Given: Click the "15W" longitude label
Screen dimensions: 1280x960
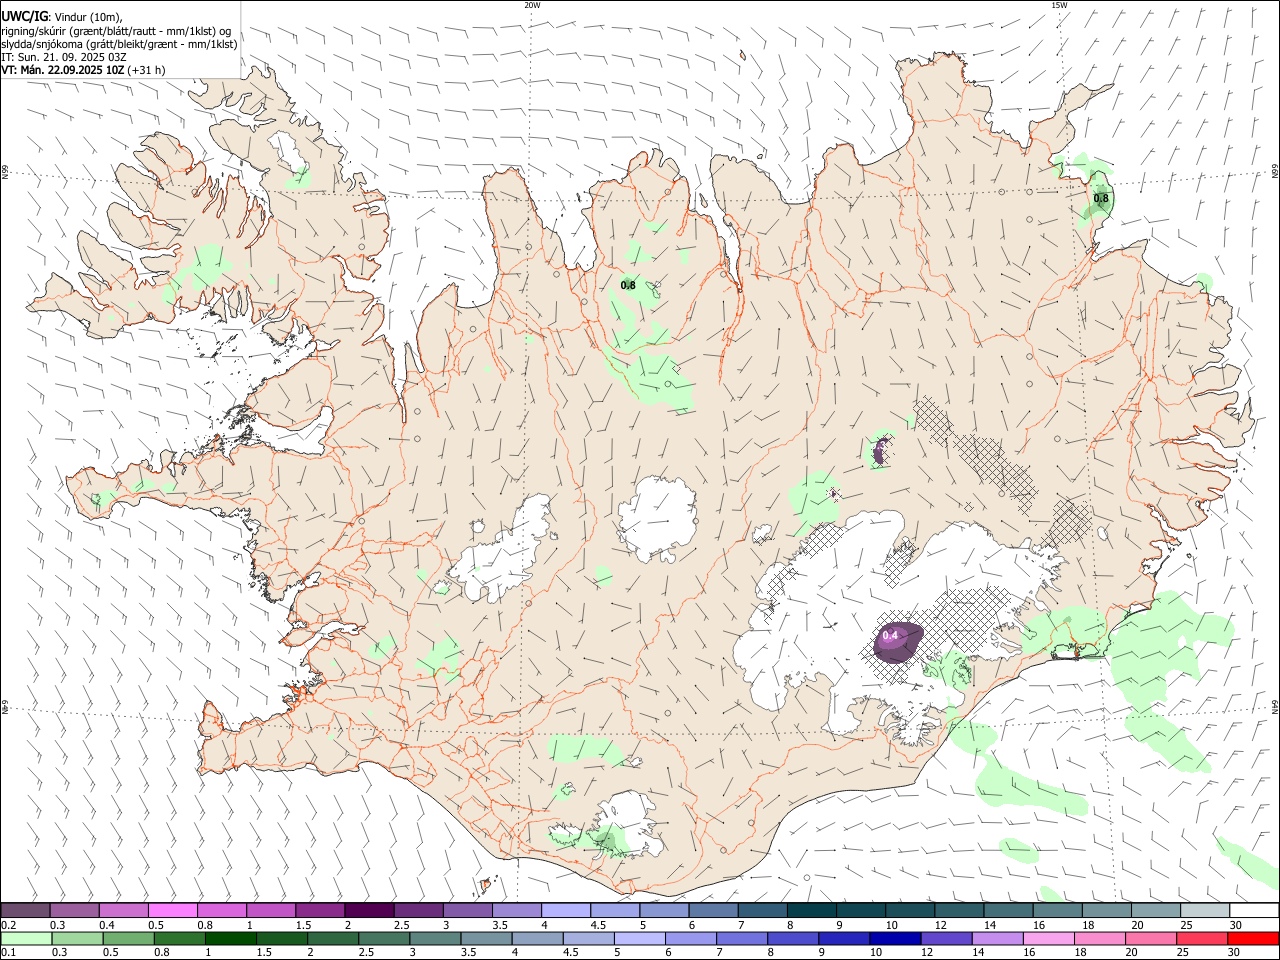Looking at the screenshot, I should pos(1059,5).
